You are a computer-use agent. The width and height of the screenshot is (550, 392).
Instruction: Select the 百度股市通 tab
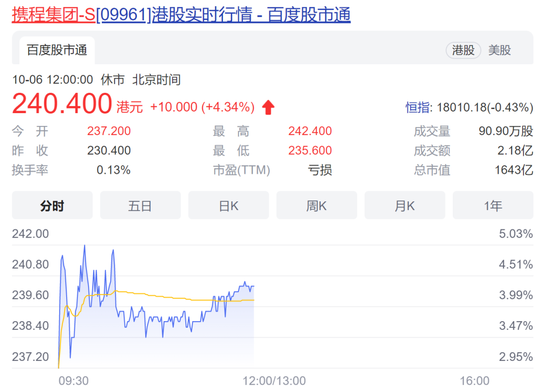pyautogui.click(x=57, y=50)
